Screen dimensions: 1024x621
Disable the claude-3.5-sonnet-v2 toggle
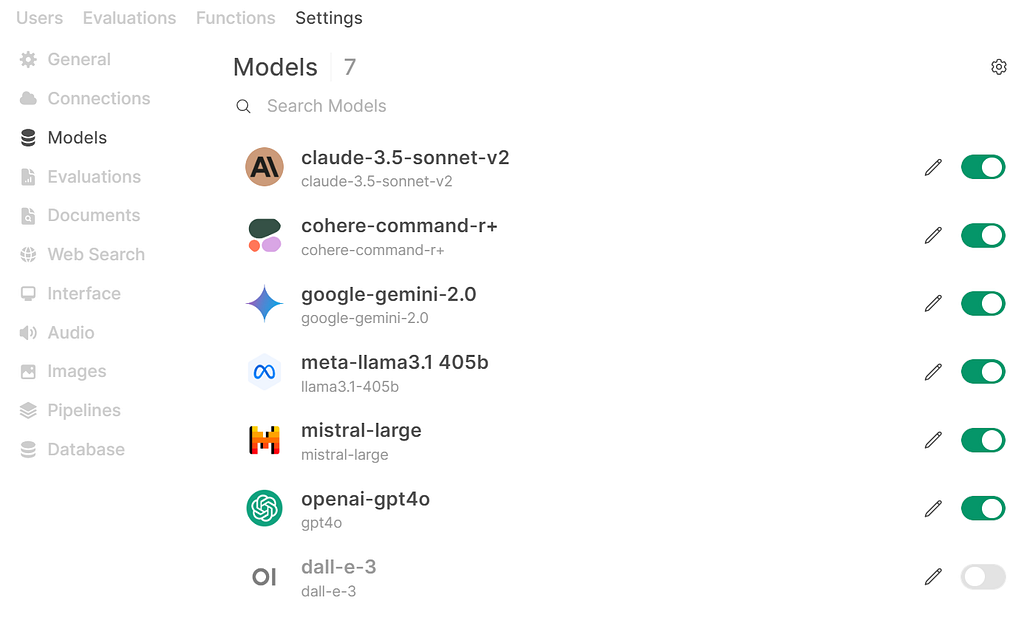[983, 167]
